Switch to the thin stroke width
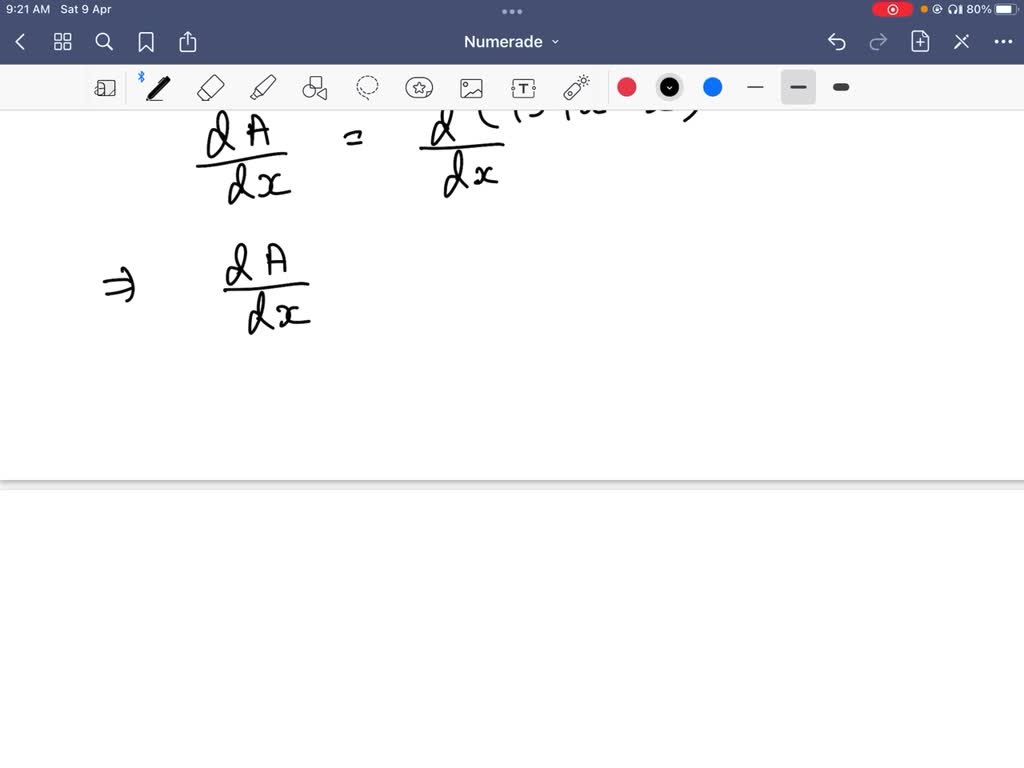The image size is (1024, 768). tap(755, 87)
